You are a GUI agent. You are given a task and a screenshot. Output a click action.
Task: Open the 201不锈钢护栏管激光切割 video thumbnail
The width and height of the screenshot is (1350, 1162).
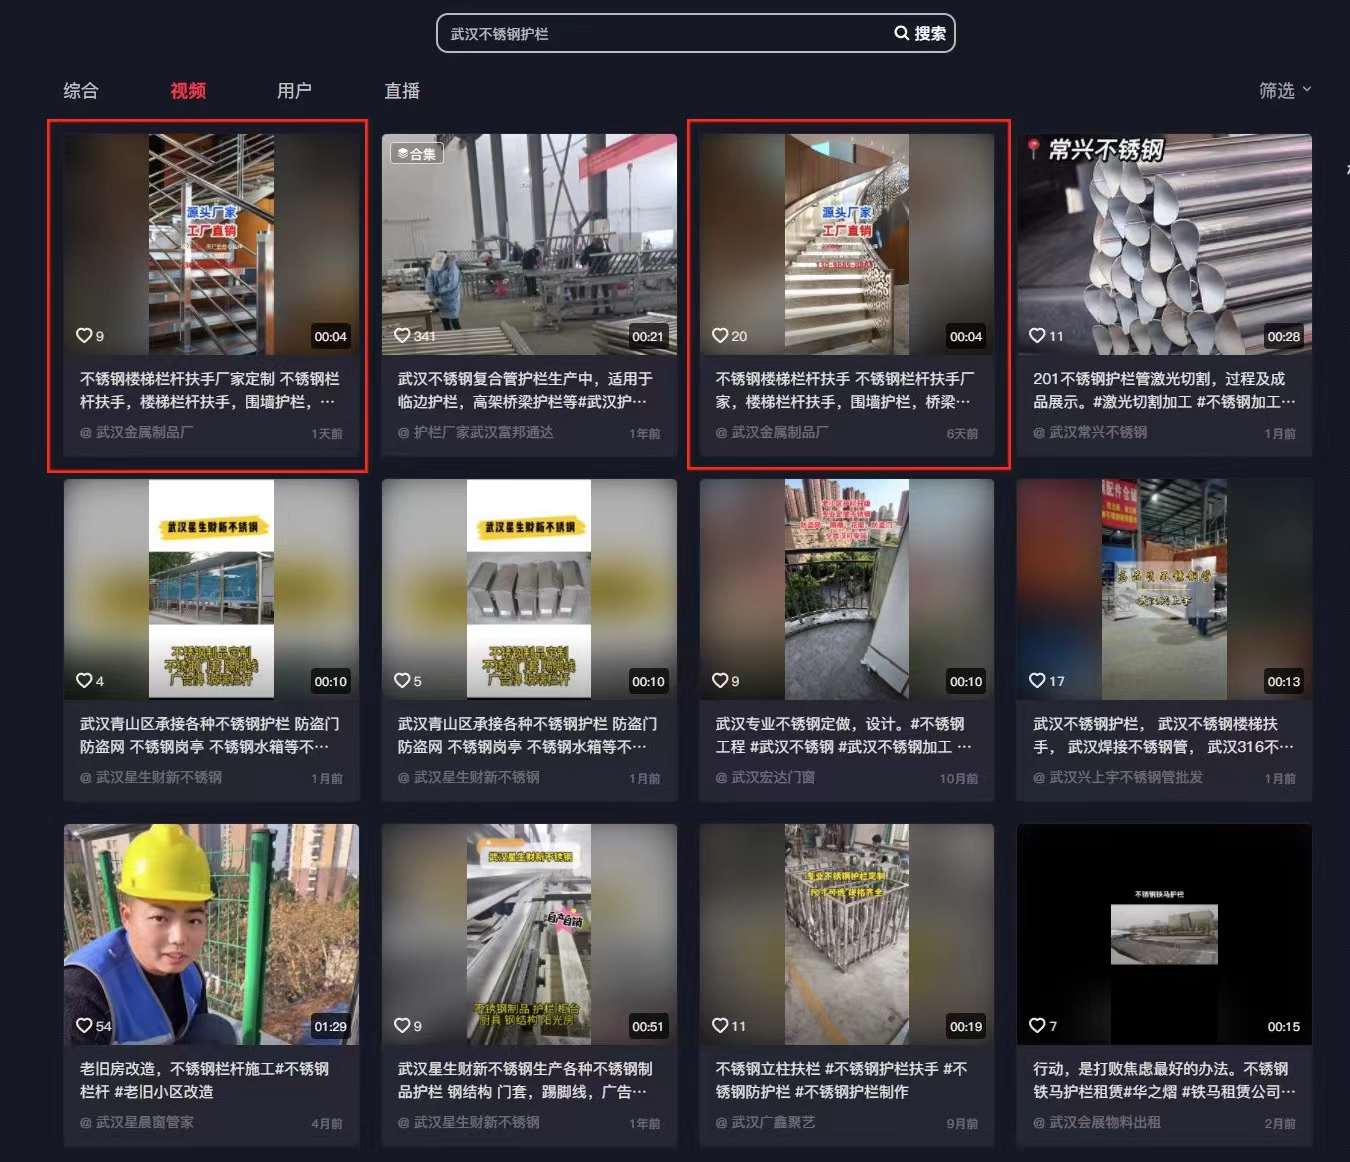click(x=1164, y=244)
